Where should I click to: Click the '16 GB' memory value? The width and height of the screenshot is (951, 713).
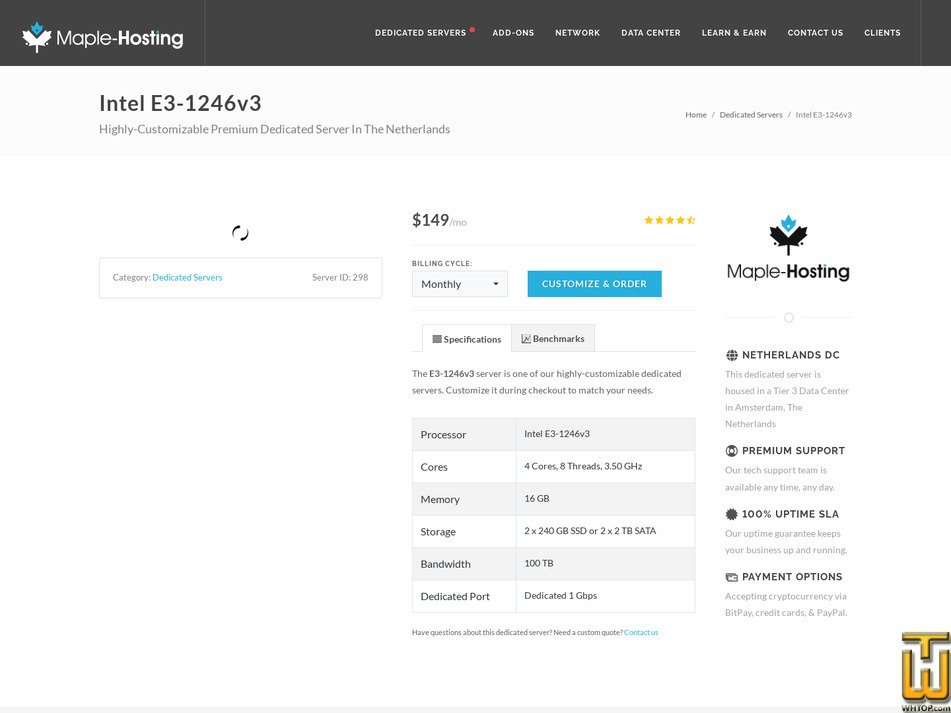[x=537, y=498]
